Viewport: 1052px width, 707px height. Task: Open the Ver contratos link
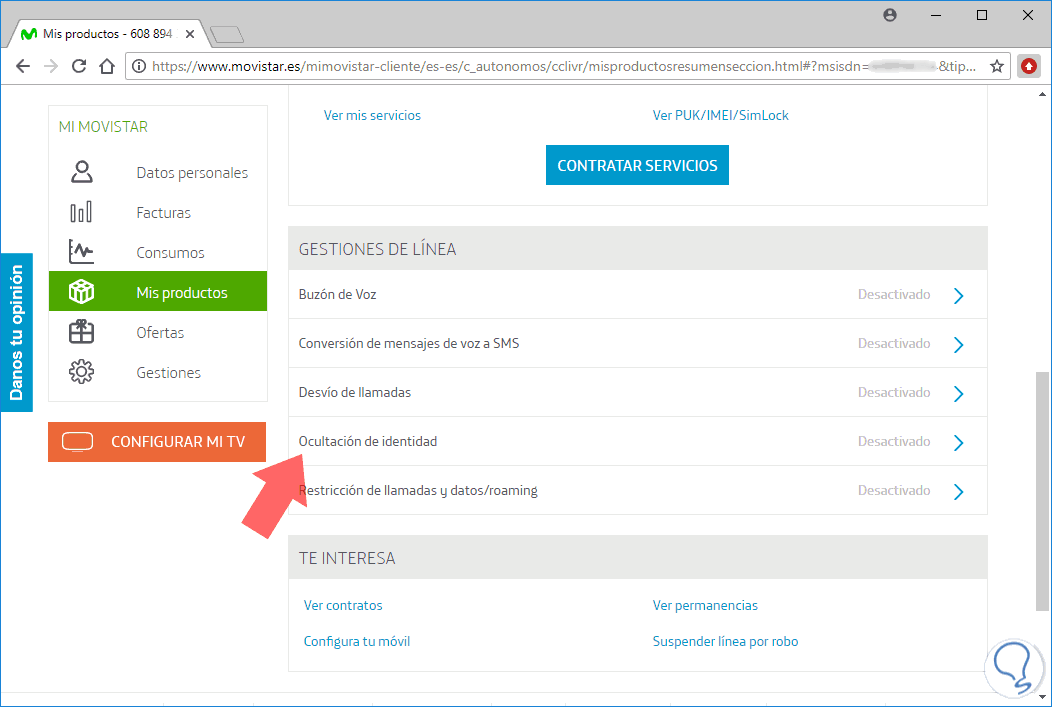click(x=343, y=605)
